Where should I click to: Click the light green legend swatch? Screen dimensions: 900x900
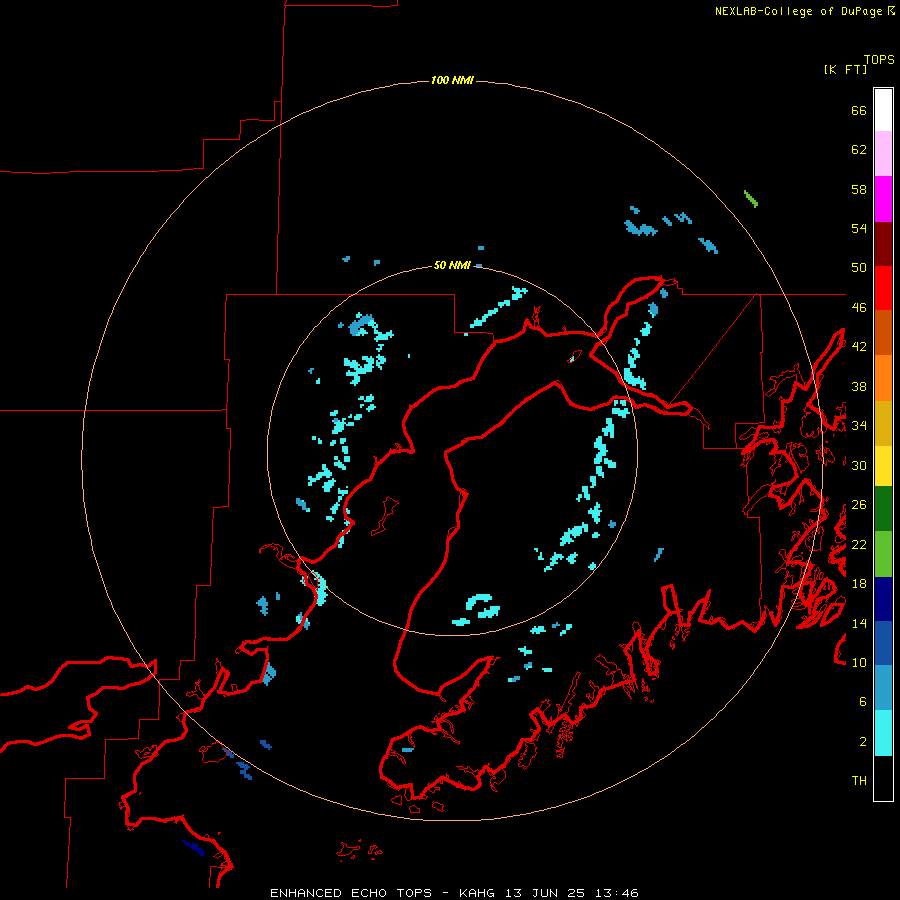click(x=883, y=554)
